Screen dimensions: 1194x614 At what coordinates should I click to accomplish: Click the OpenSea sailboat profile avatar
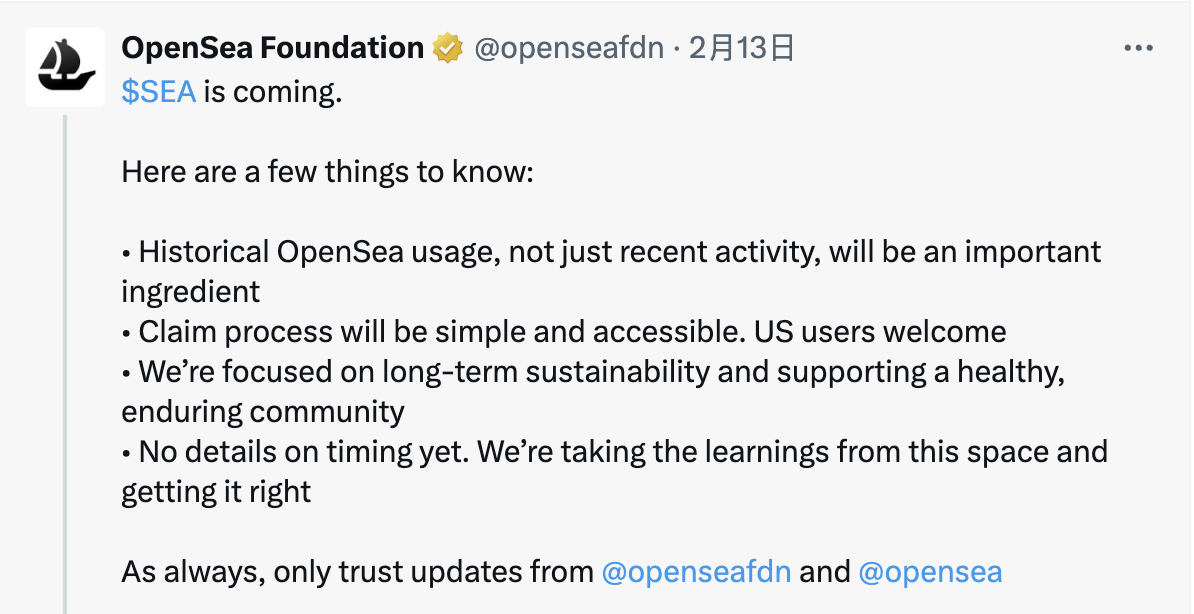click(x=65, y=66)
